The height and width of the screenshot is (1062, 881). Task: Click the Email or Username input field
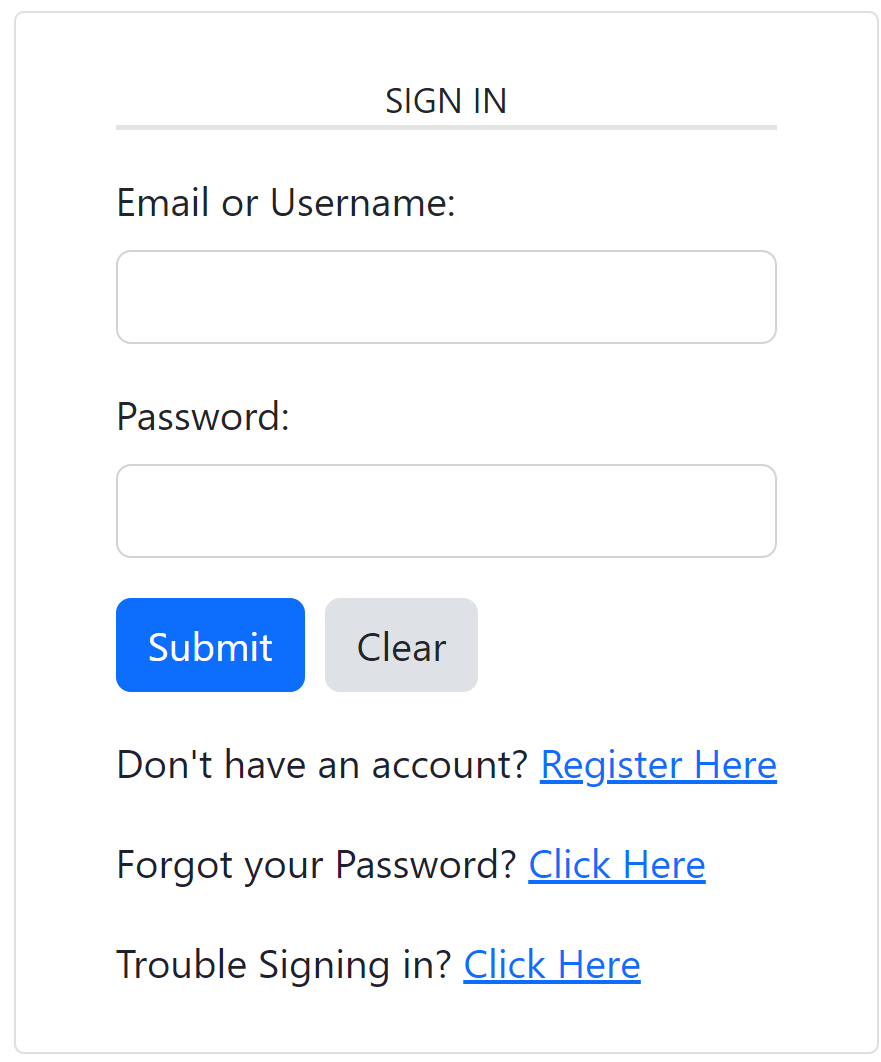[446, 297]
